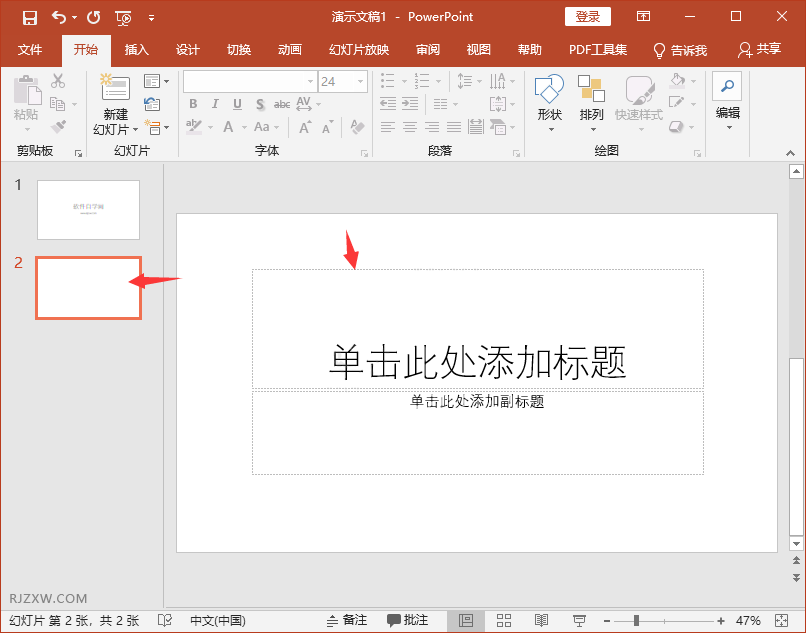This screenshot has width=806, height=633.
Task: Click the Share (共享) button
Action: [x=759, y=50]
